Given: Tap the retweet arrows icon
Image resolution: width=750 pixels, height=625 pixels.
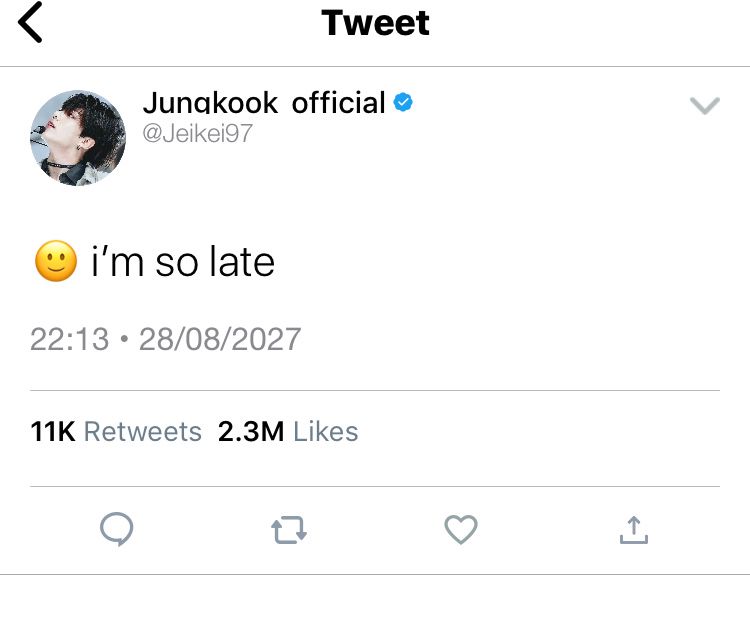Looking at the screenshot, I should (x=289, y=530).
